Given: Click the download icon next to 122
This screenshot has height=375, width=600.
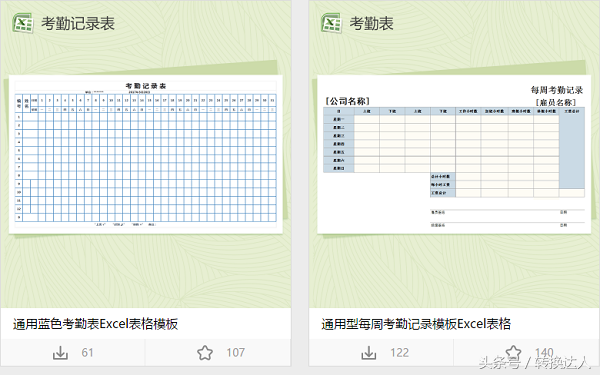Looking at the screenshot, I should pyautogui.click(x=369, y=353).
